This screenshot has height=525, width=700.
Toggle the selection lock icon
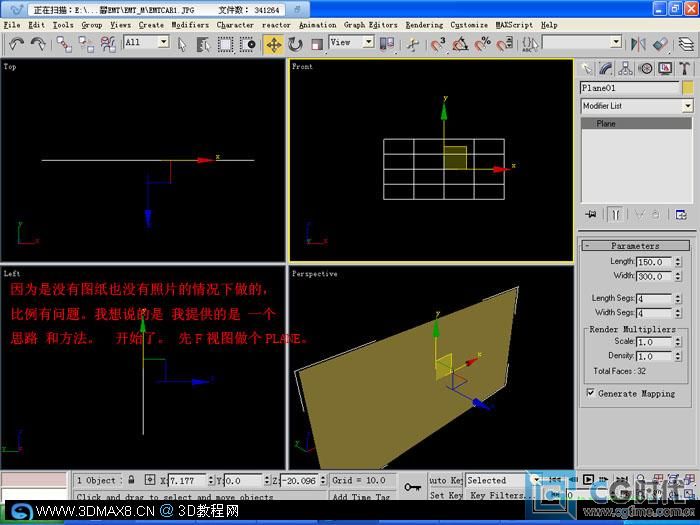coord(131,480)
